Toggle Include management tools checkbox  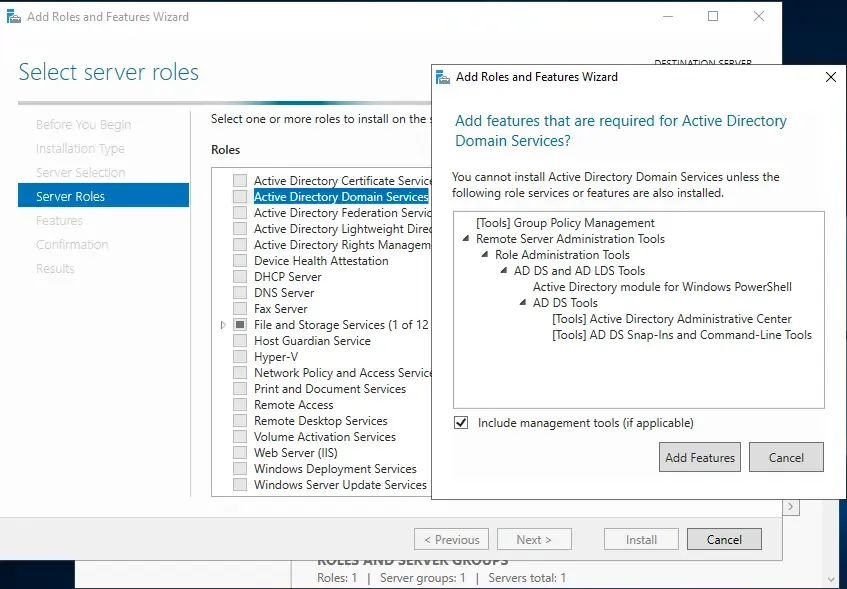click(461, 423)
